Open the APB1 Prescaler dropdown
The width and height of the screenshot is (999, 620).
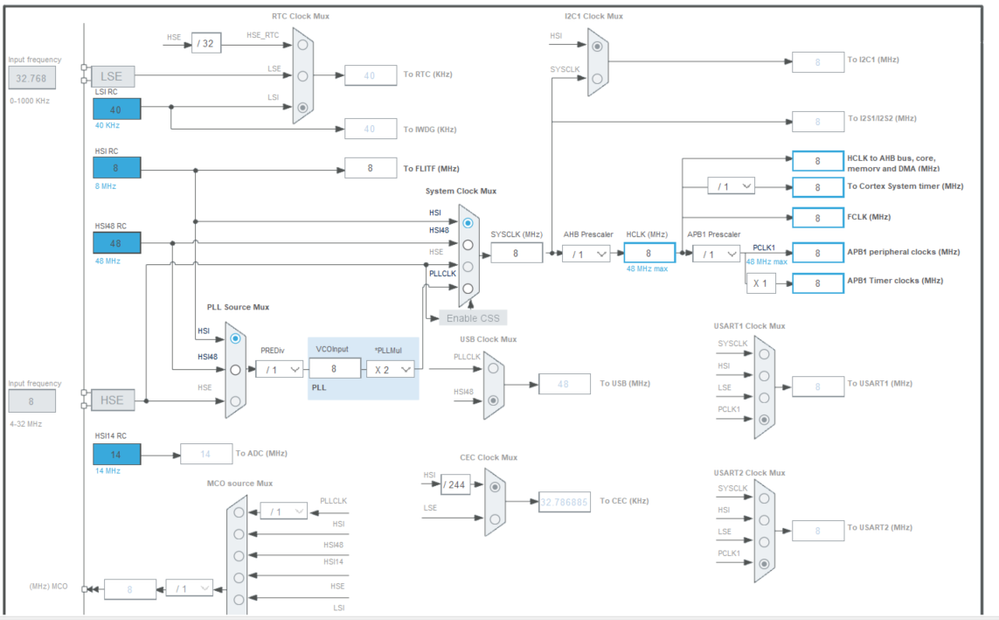pyautogui.click(x=716, y=254)
